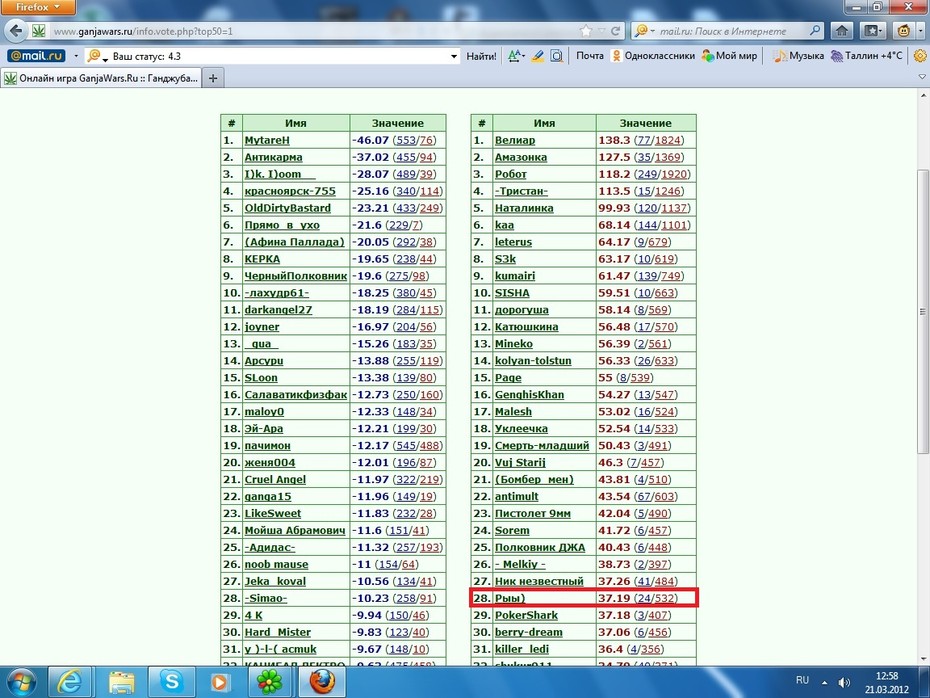Click the monkey face add-on icon

[x=904, y=31]
